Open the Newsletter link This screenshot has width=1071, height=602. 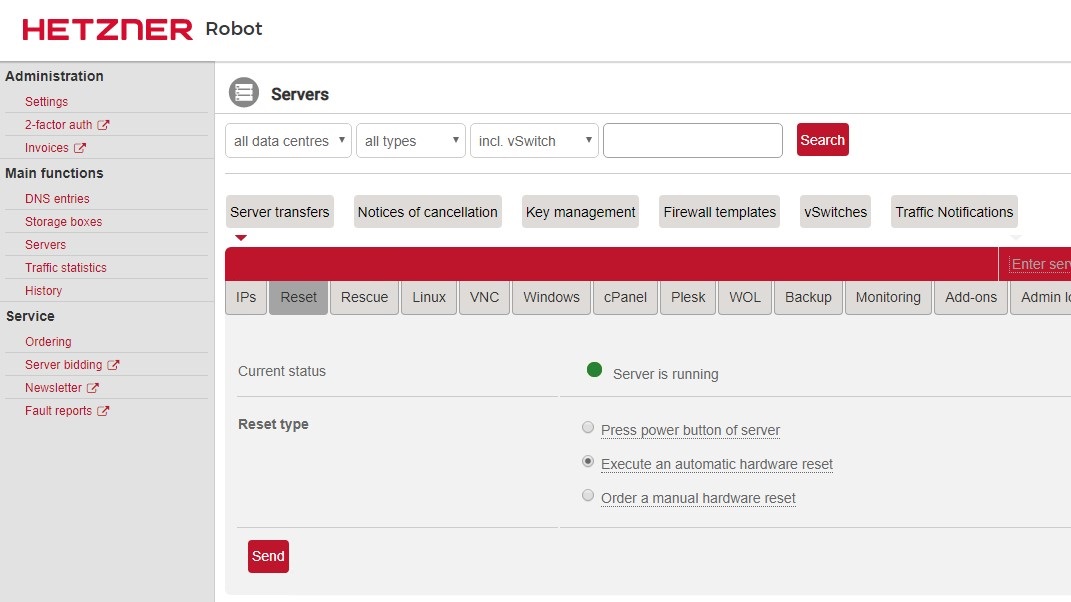[53, 388]
